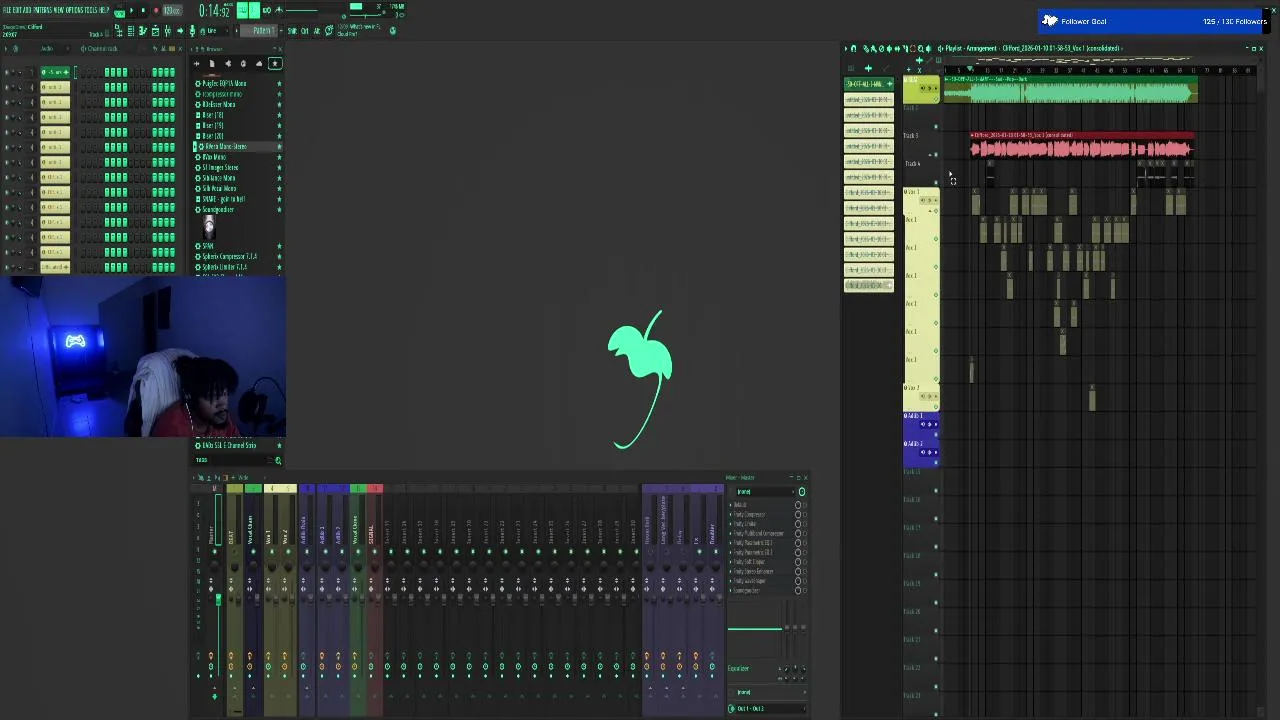Viewport: 1280px width, 720px height.
Task: Toggle the Pattern/Song mode switch
Action: pos(119,13)
